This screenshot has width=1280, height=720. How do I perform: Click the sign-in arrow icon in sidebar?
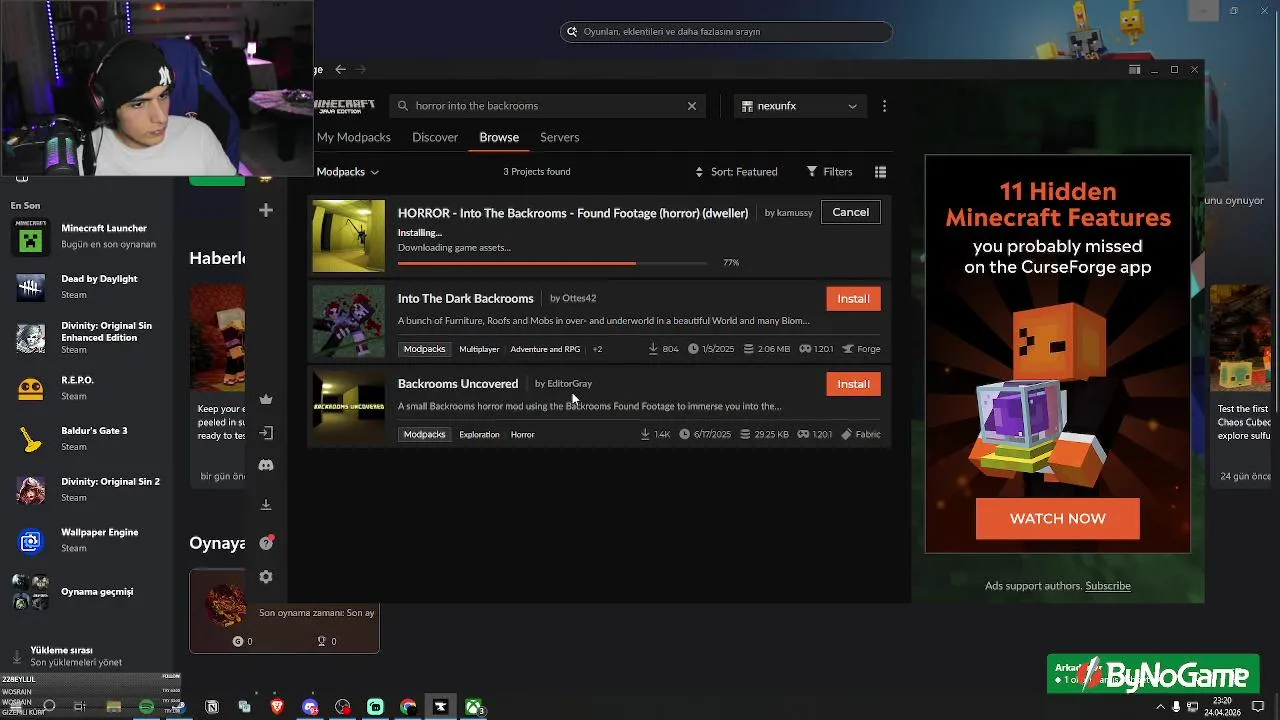point(266,433)
